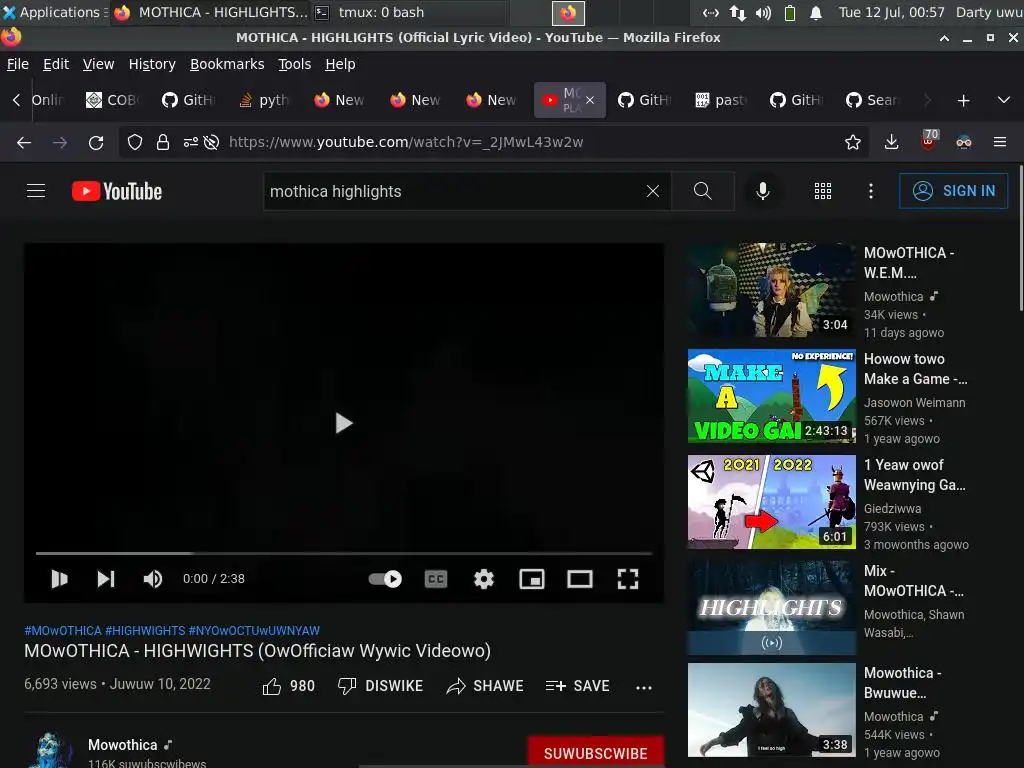Open more actions ellipsis below video
The image size is (1024, 768).
click(644, 687)
